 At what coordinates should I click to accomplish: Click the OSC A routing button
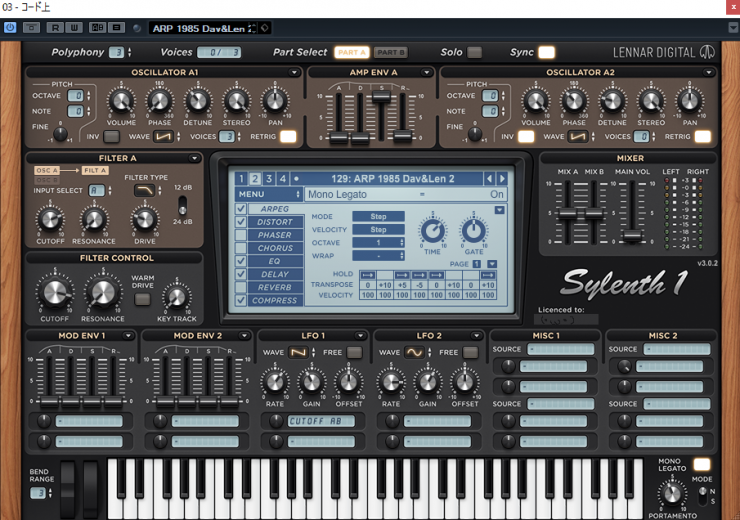pyautogui.click(x=46, y=170)
